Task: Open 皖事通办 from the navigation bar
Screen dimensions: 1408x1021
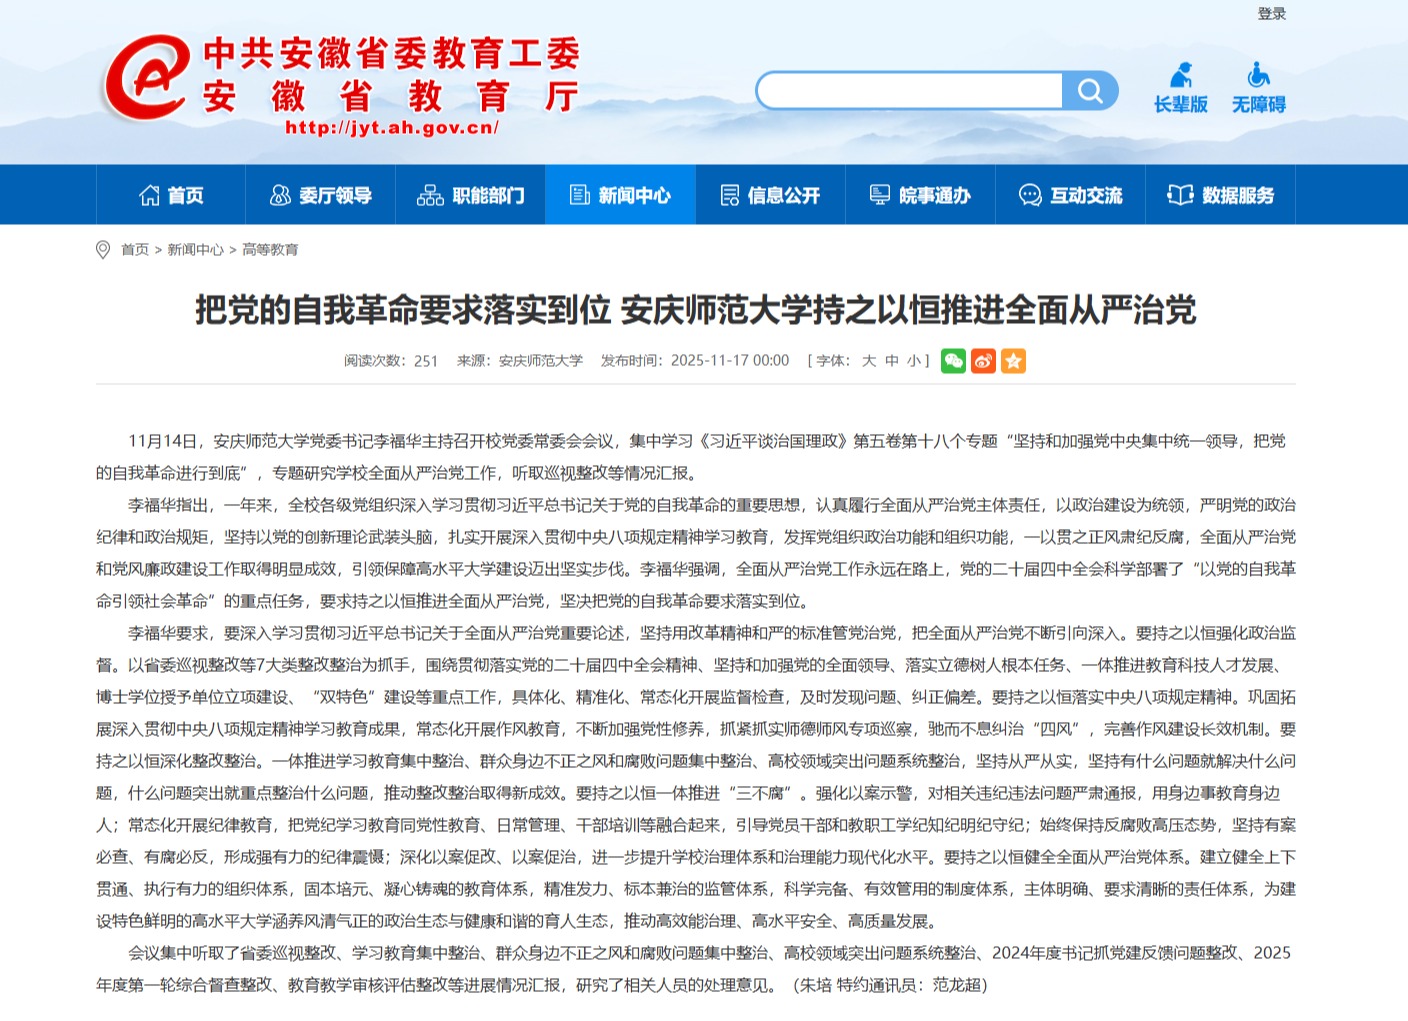Action: pos(921,195)
